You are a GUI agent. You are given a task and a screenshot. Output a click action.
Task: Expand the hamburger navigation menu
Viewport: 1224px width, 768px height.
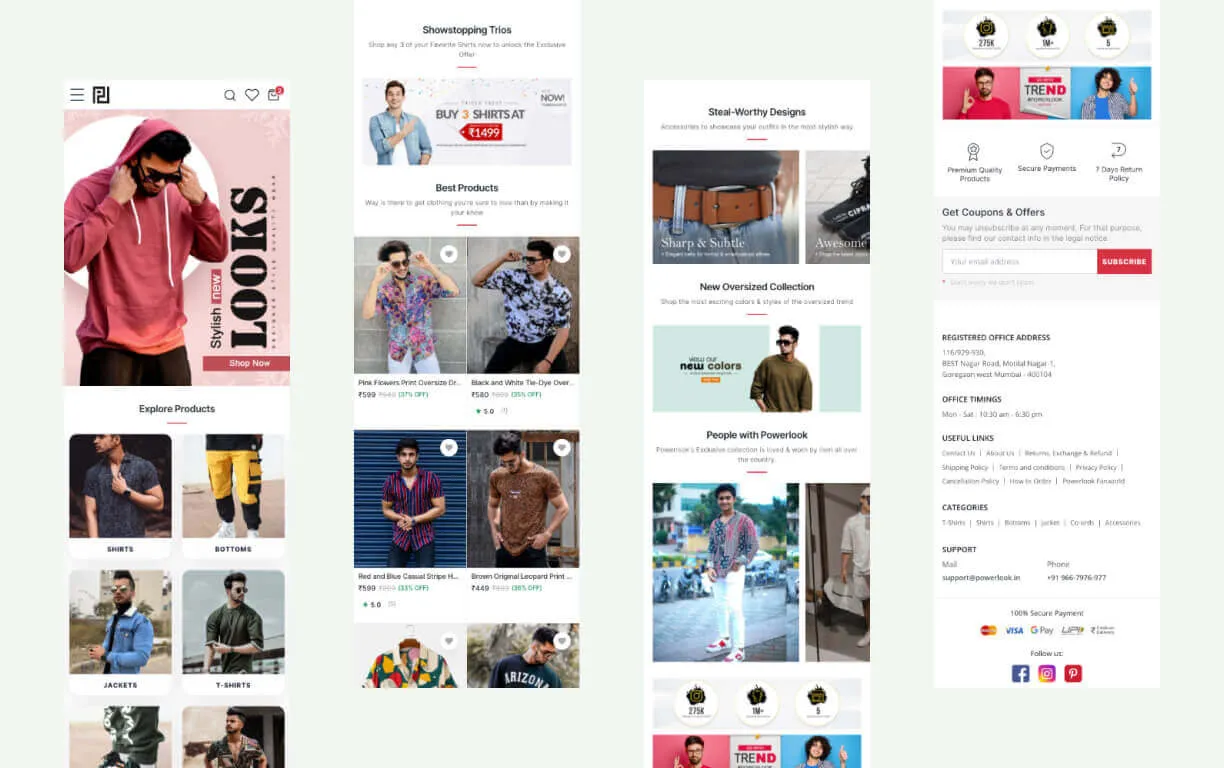pyautogui.click(x=77, y=95)
